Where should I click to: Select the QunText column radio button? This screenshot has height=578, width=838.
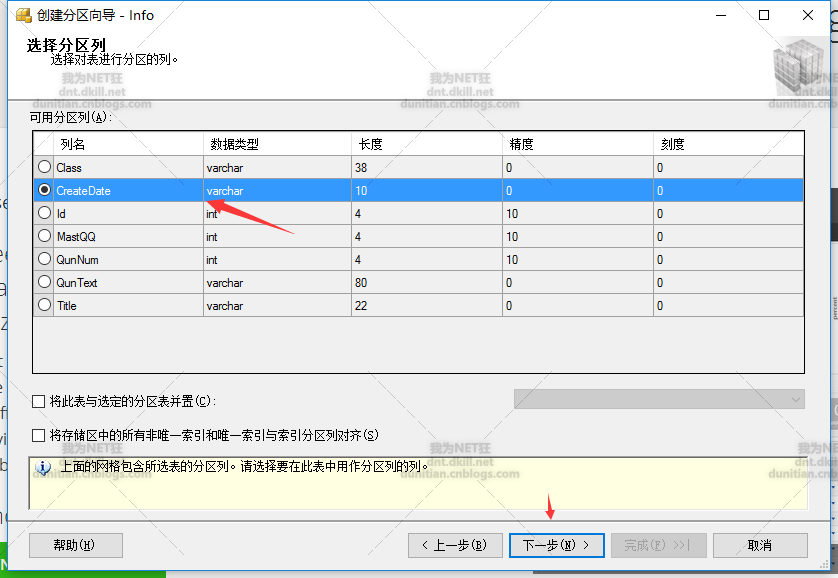click(44, 282)
